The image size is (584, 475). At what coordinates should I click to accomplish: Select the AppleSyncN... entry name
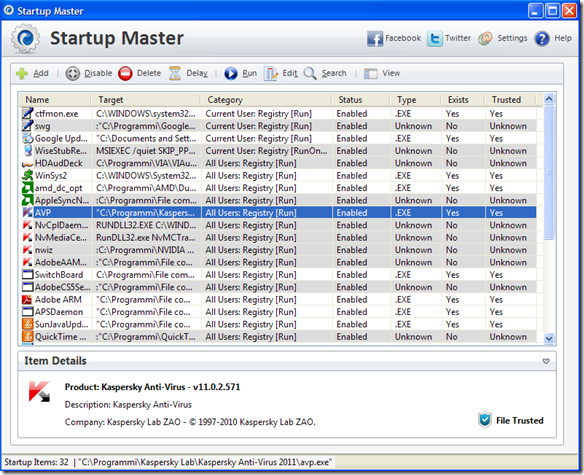point(62,200)
